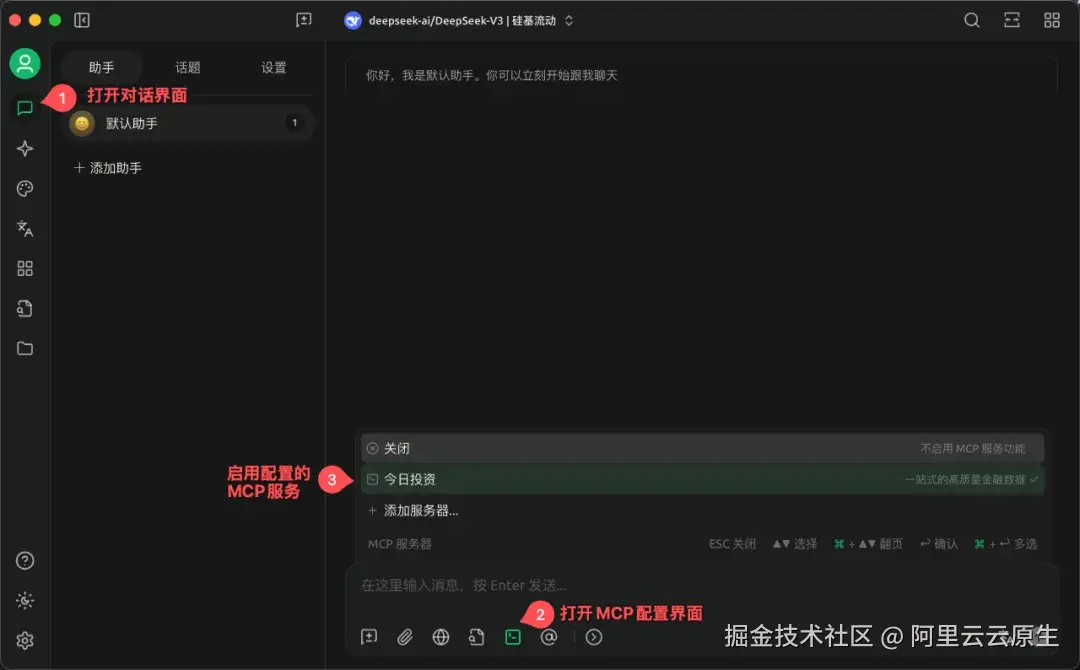Mention a model using the @ icon
Viewport: 1080px width, 670px height.
(548, 637)
